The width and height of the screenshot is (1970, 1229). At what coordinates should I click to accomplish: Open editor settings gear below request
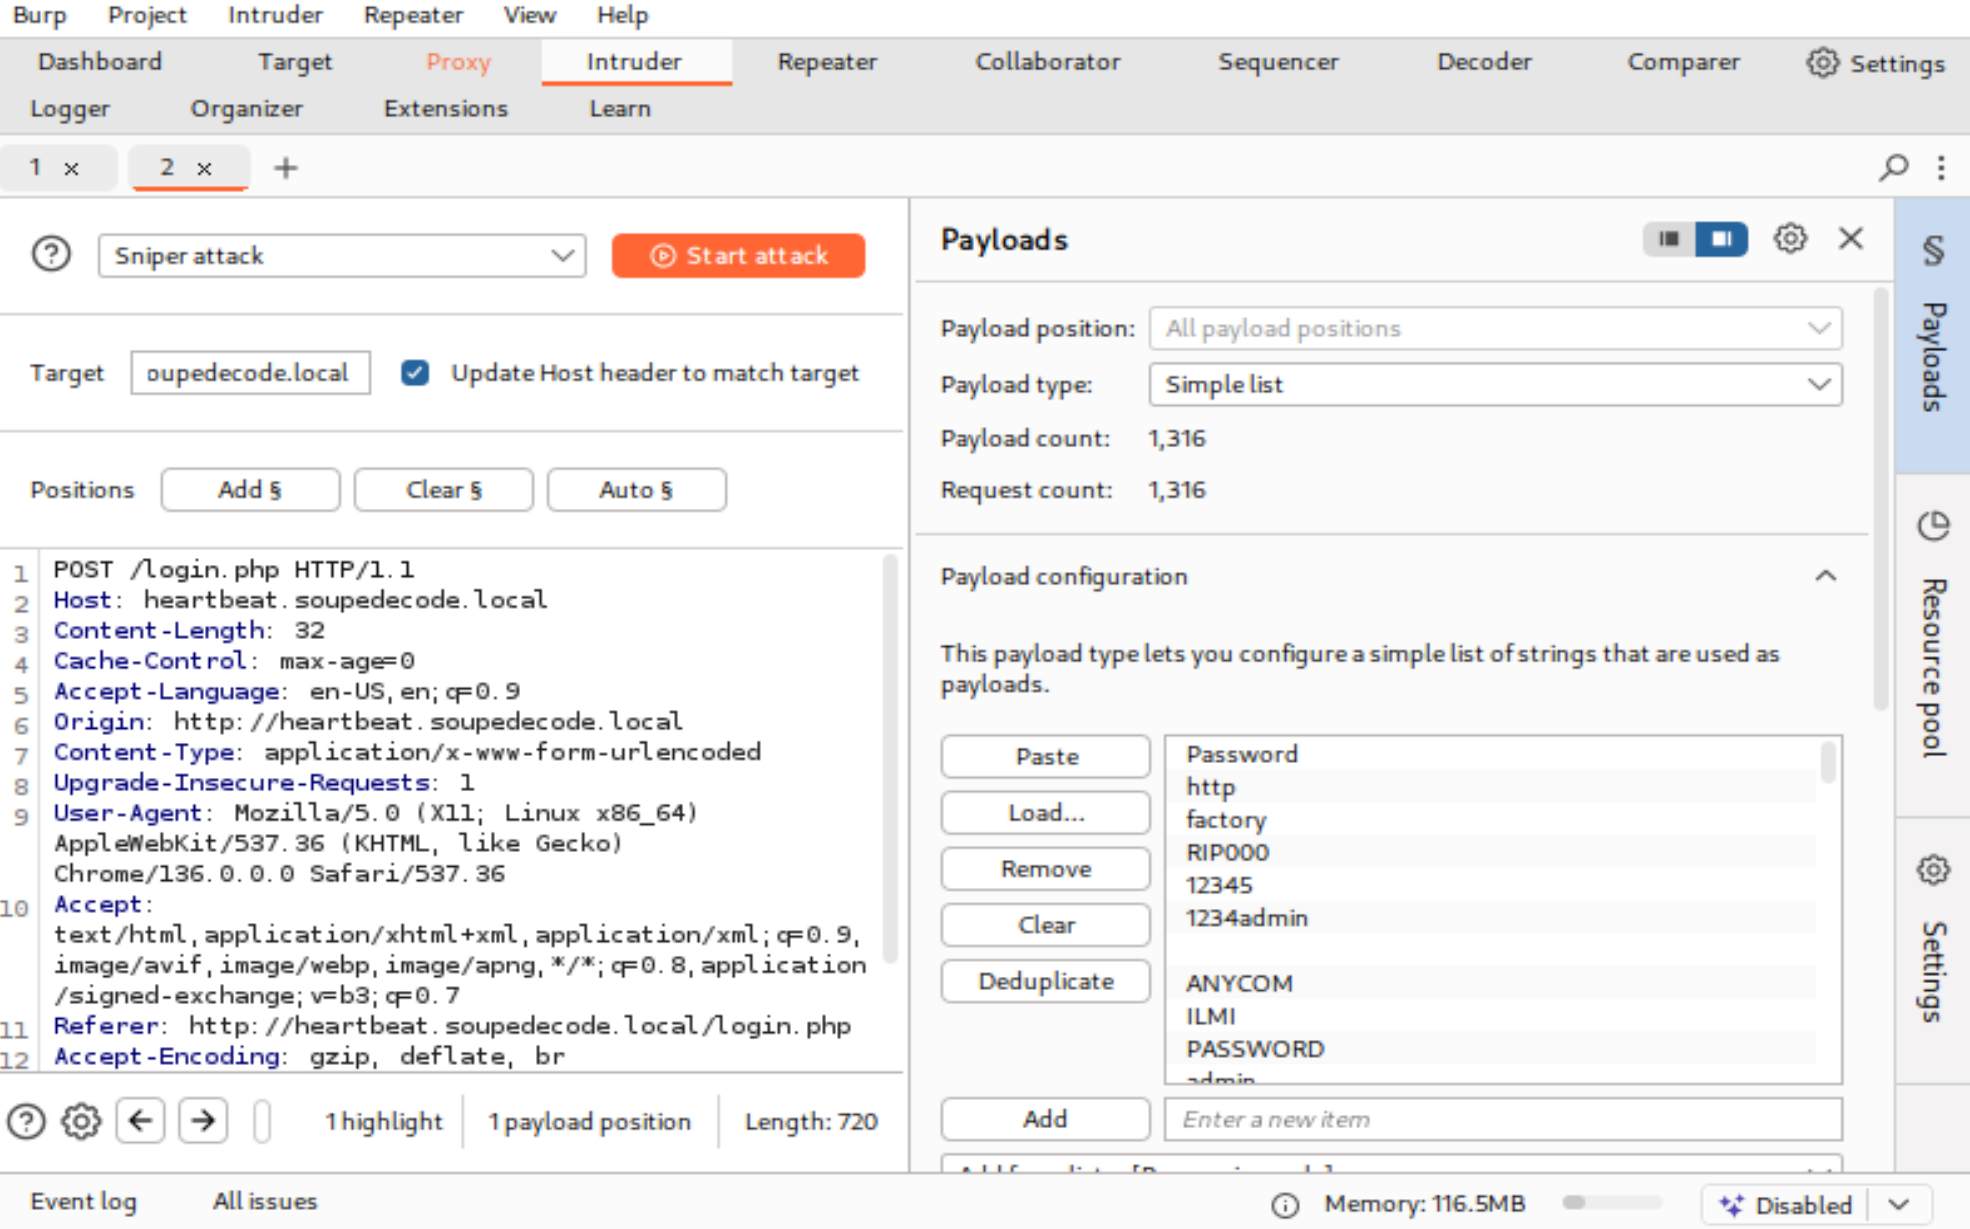[81, 1121]
